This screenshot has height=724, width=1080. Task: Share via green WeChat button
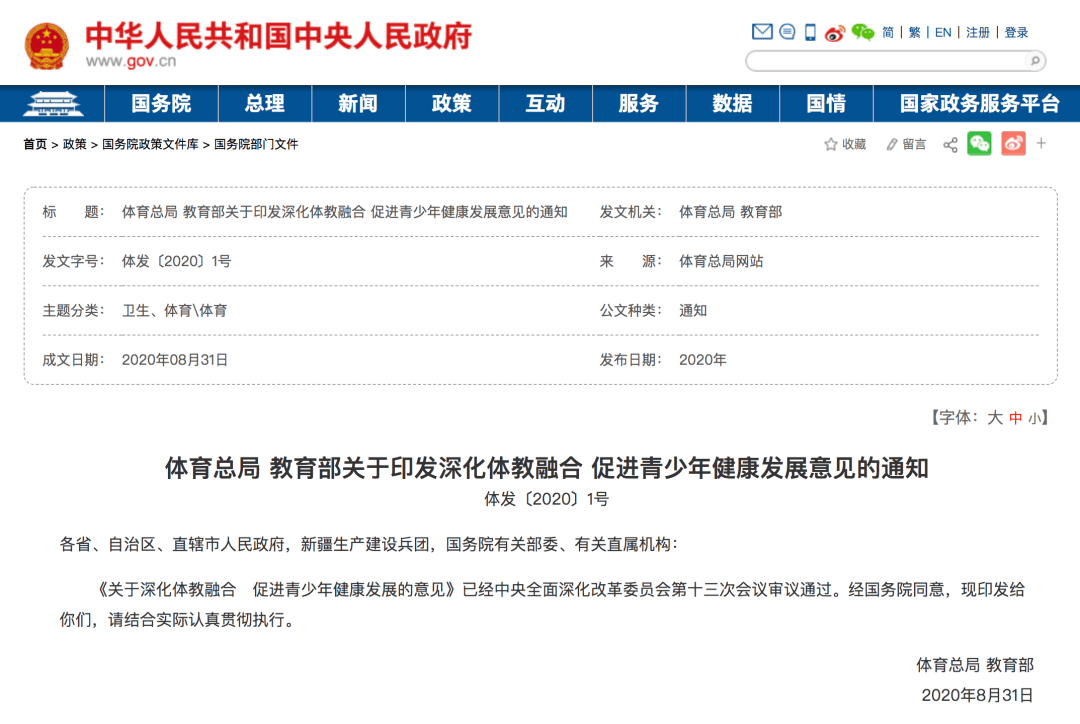[979, 143]
